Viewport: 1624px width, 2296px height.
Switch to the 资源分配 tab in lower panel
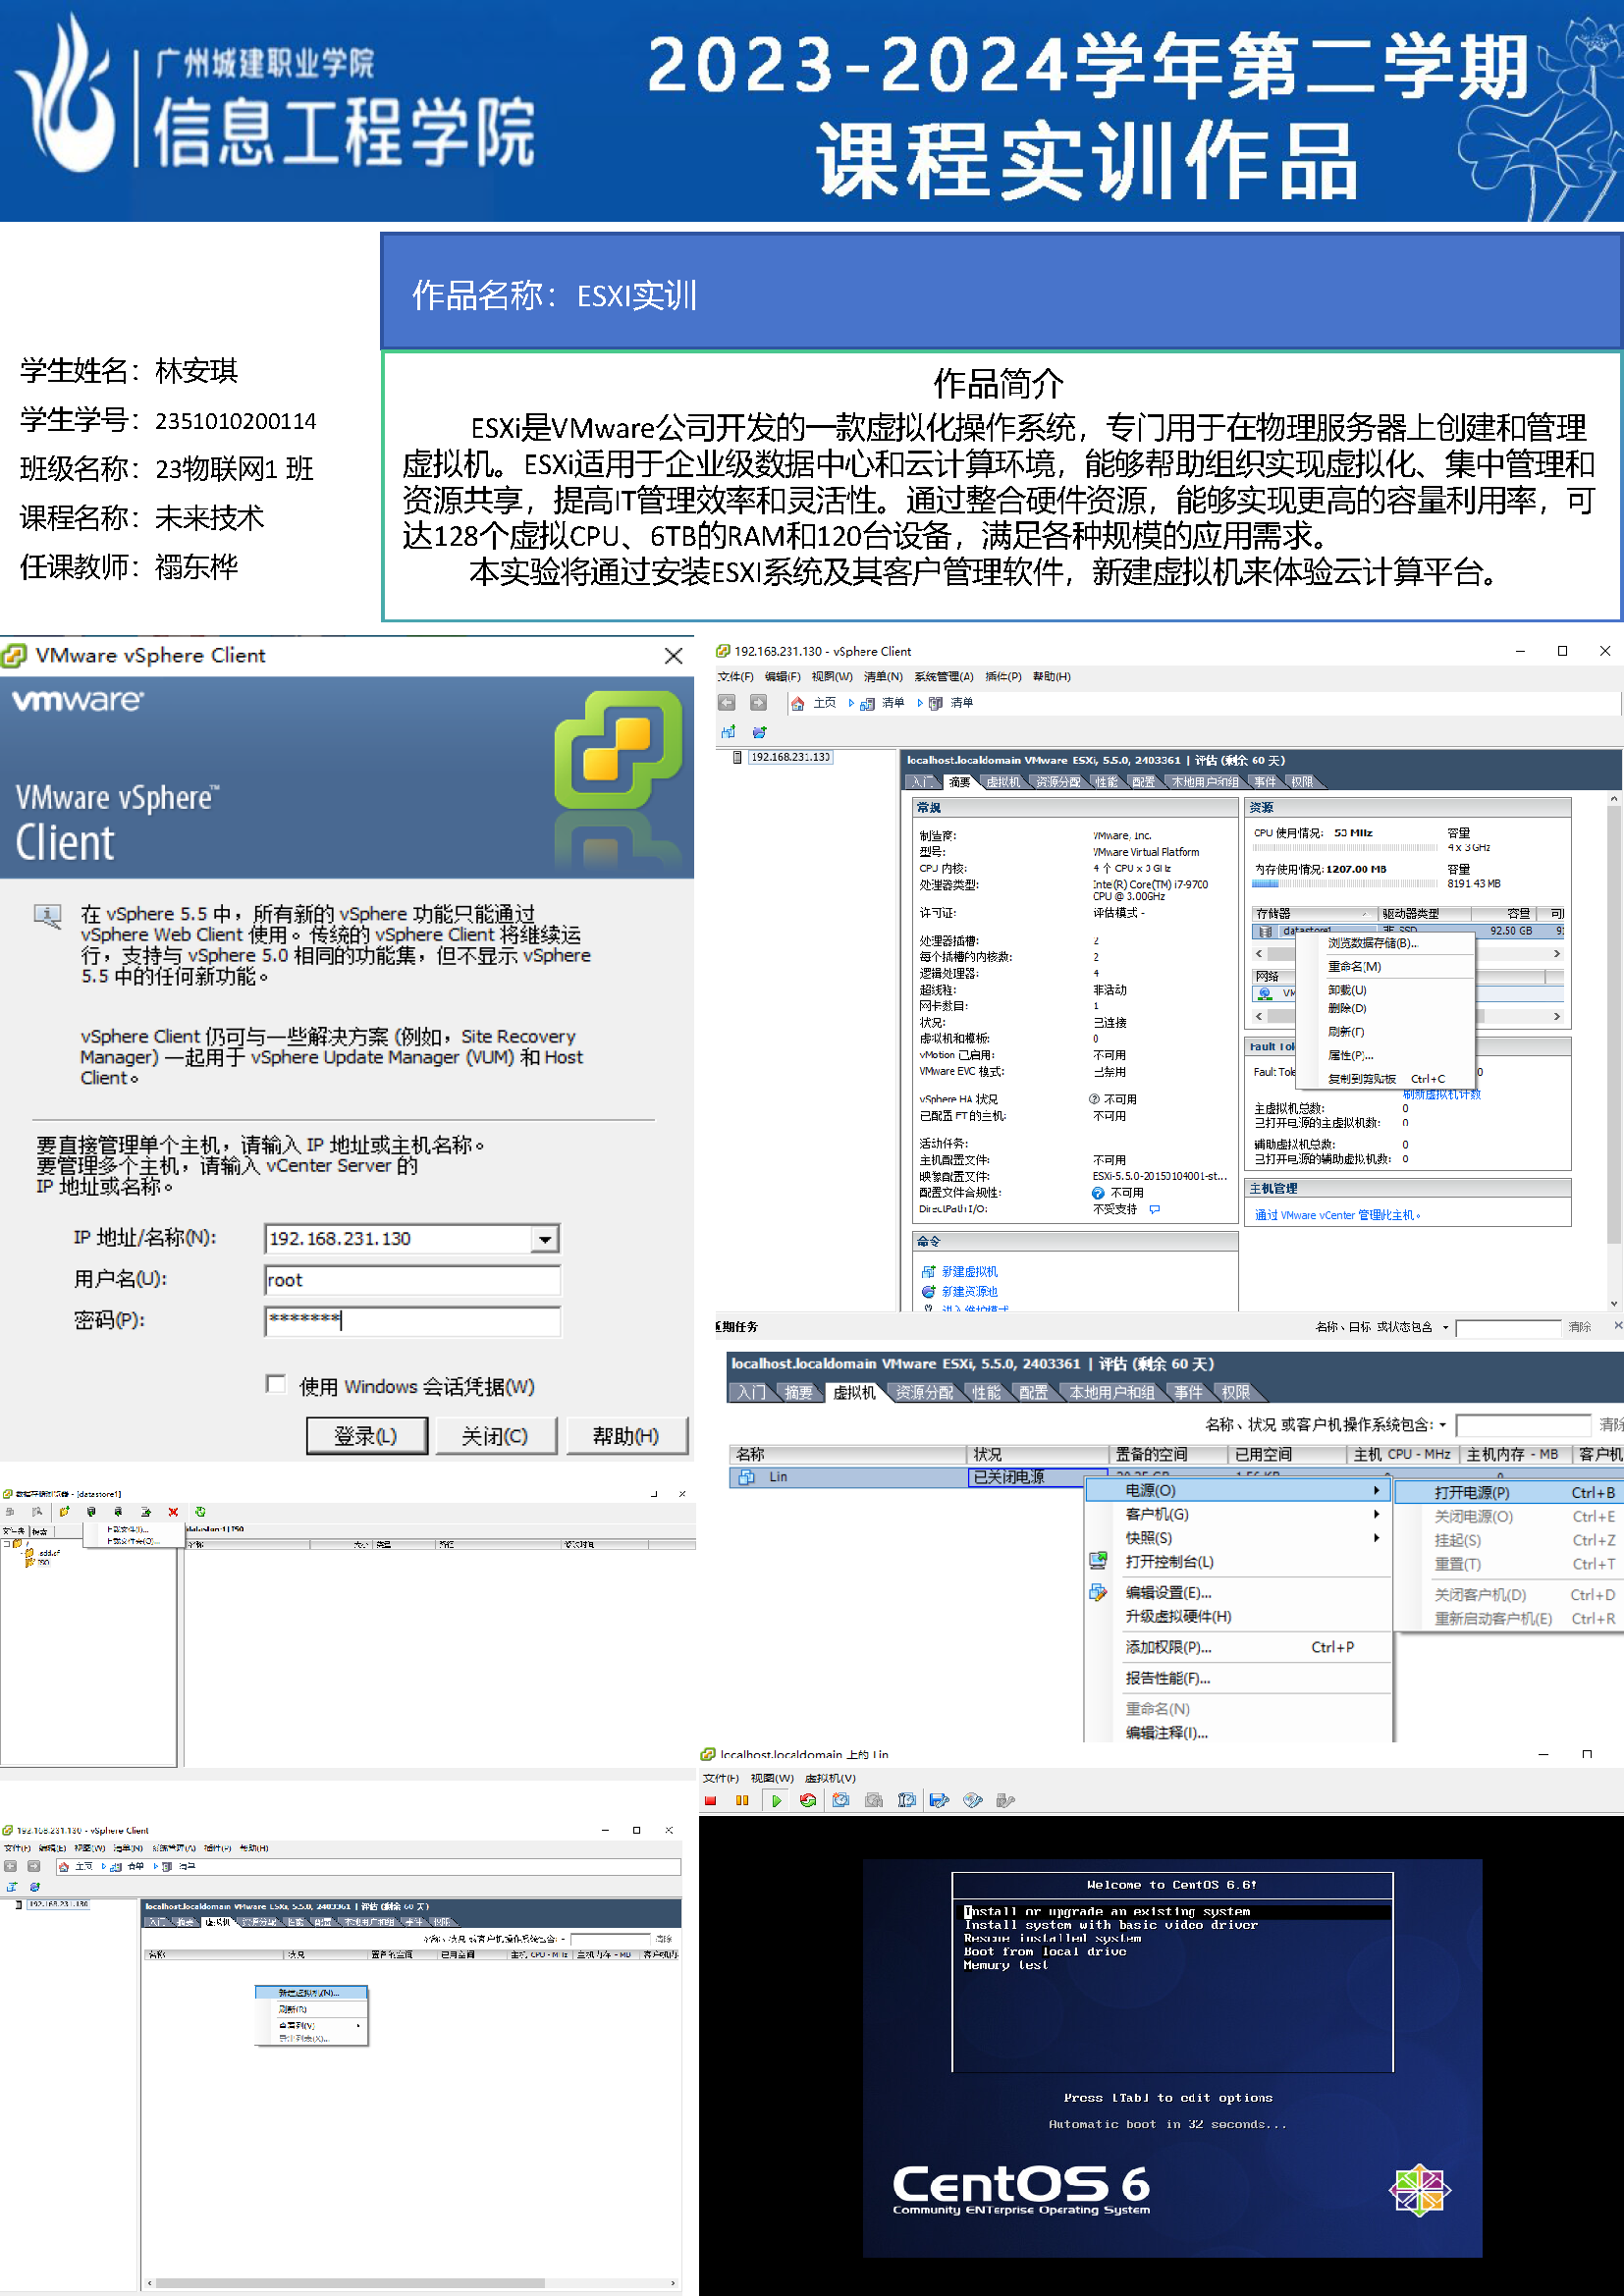924,1393
